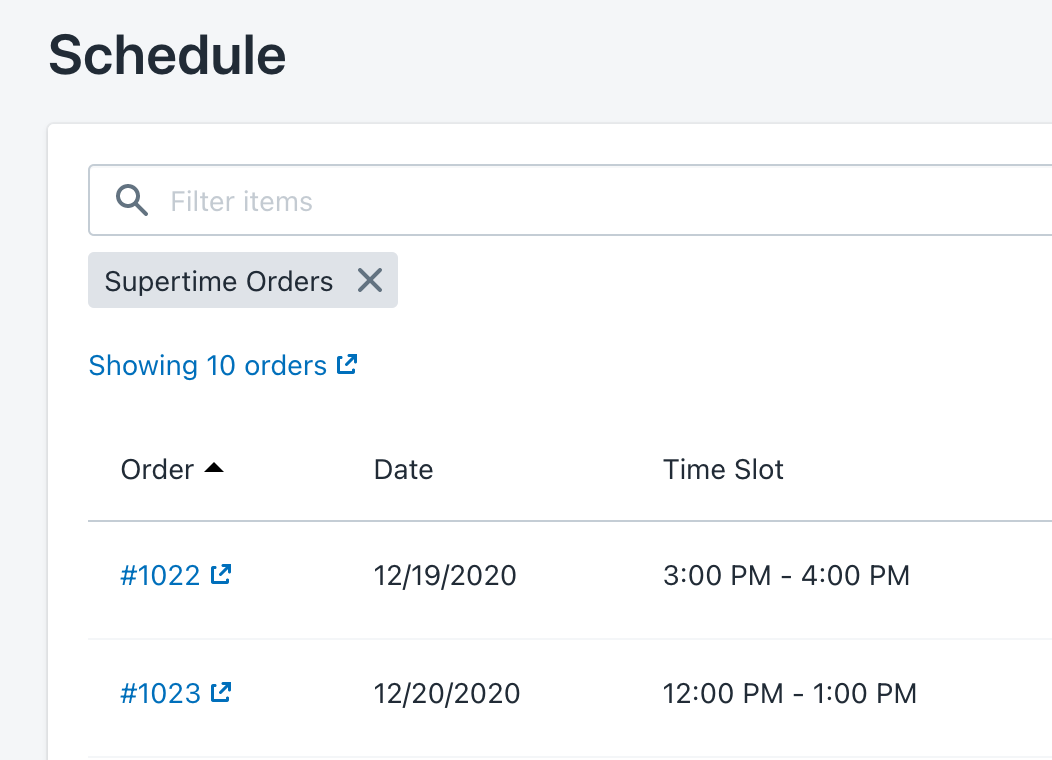This screenshot has width=1052, height=760.
Task: Click the Filter items placeholder text
Action: coord(241,202)
